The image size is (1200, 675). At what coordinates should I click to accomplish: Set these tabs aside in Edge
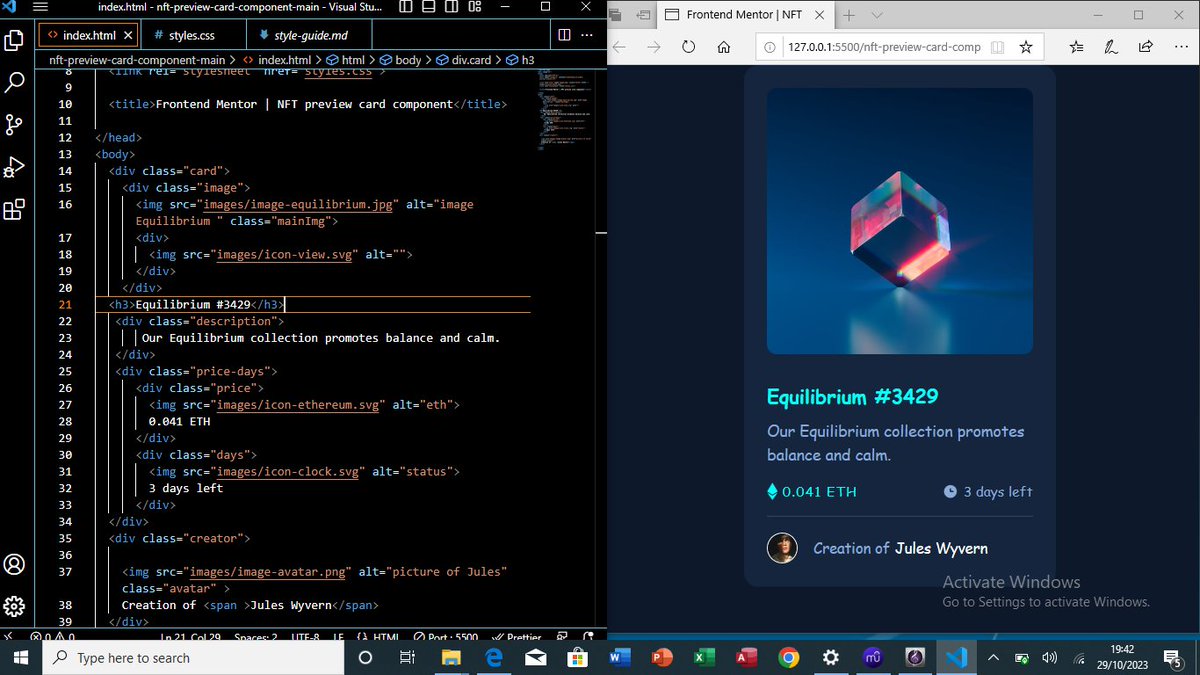point(643,15)
